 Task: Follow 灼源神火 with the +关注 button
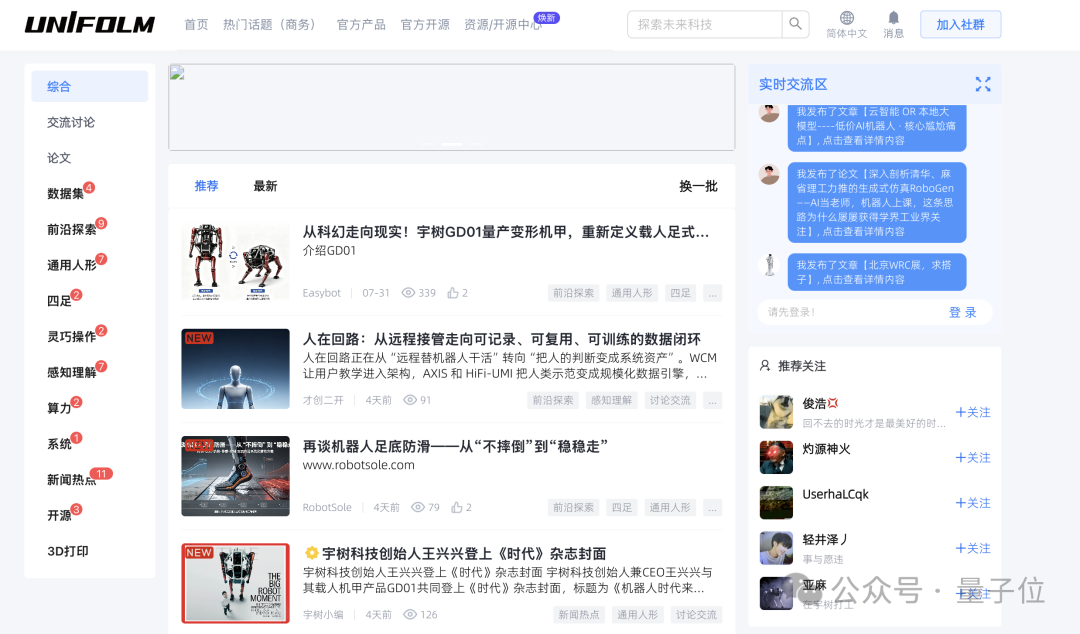coord(973,458)
